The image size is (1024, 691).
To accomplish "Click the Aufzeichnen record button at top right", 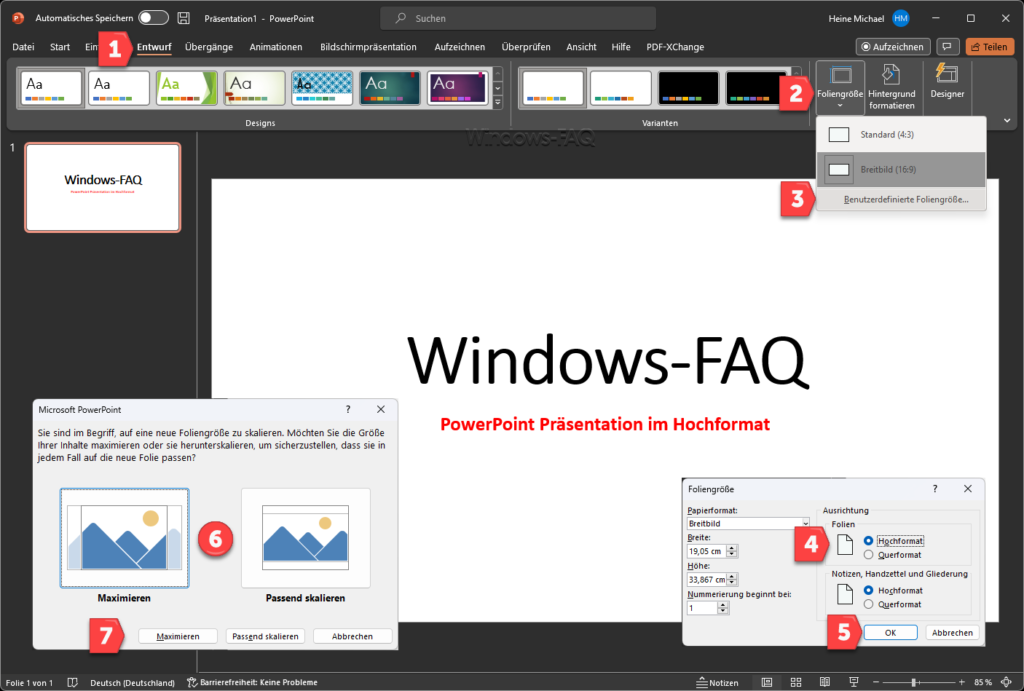I will pyautogui.click(x=893, y=46).
